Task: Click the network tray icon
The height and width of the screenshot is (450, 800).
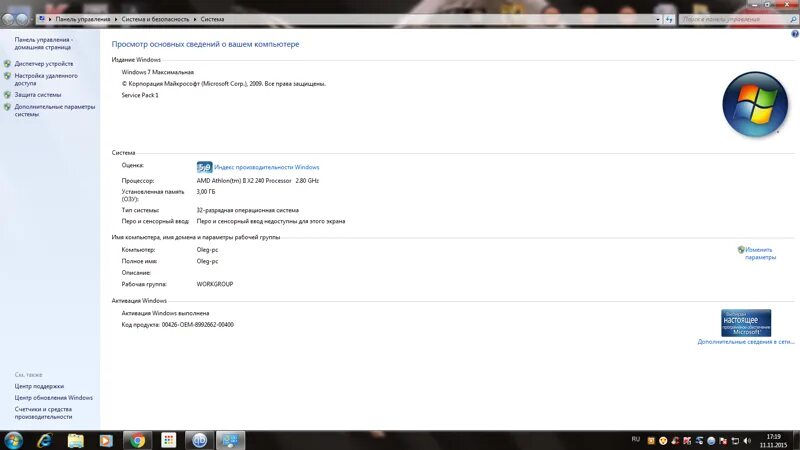Action: [735, 441]
